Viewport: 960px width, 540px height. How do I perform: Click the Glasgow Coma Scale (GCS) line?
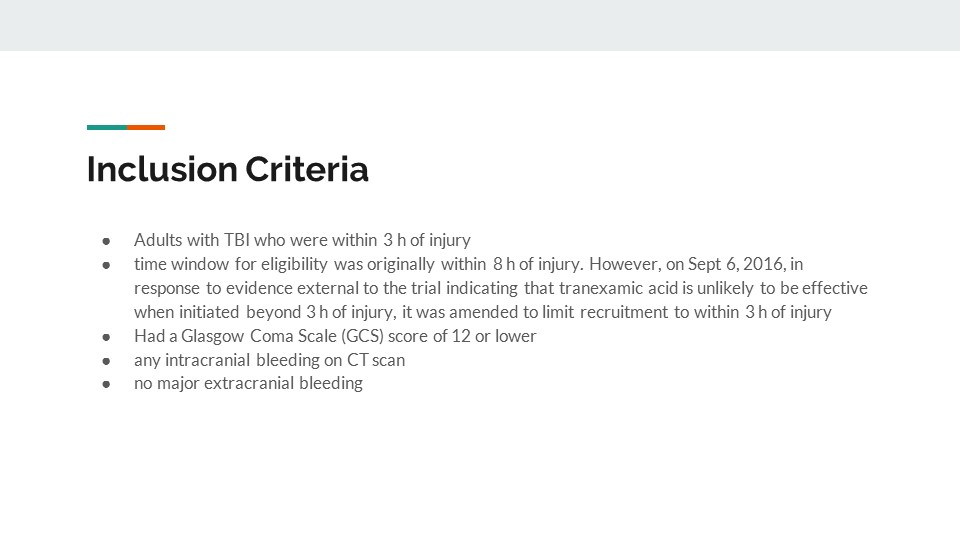click(335, 336)
